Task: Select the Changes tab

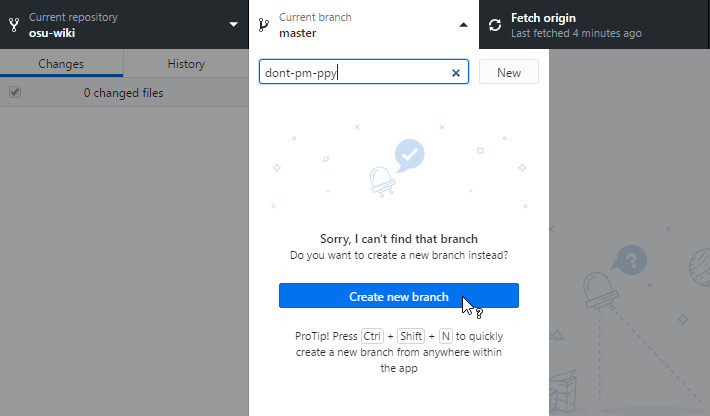Action: (61, 63)
